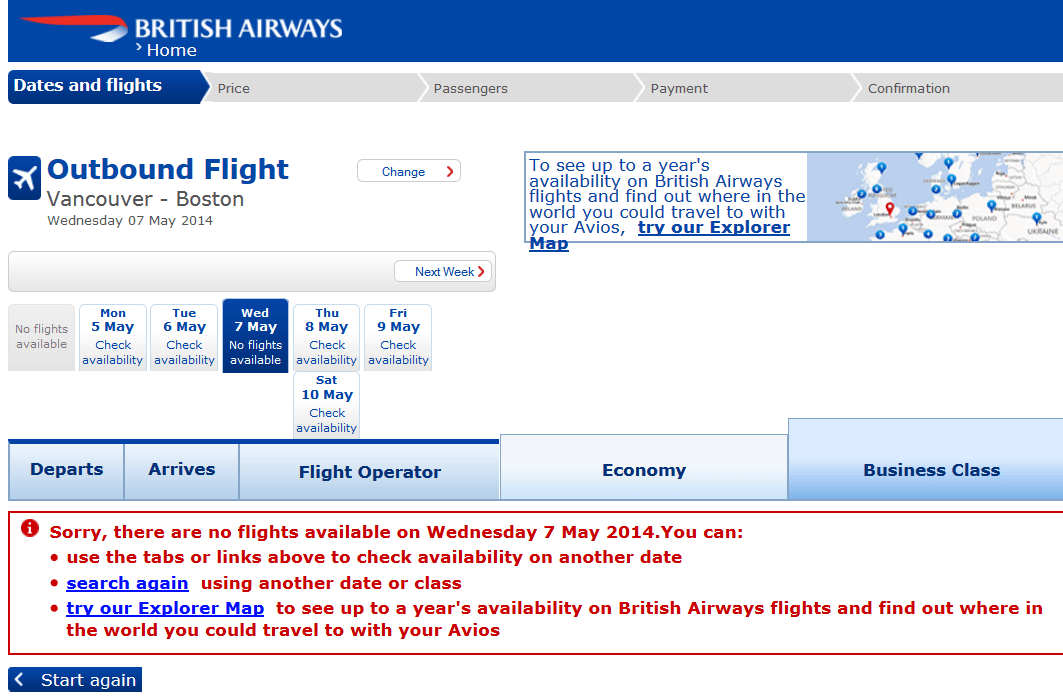This screenshot has height=700, width=1063.
Task: Select the Sat 10 May date option
Action: tap(326, 404)
